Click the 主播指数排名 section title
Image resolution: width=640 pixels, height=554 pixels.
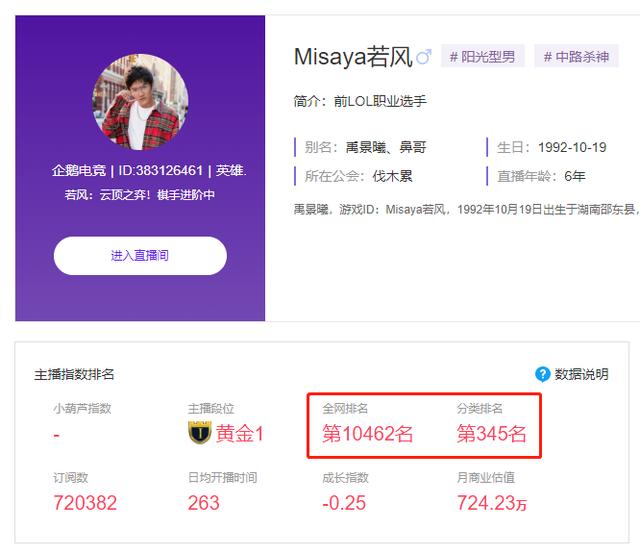(74, 374)
